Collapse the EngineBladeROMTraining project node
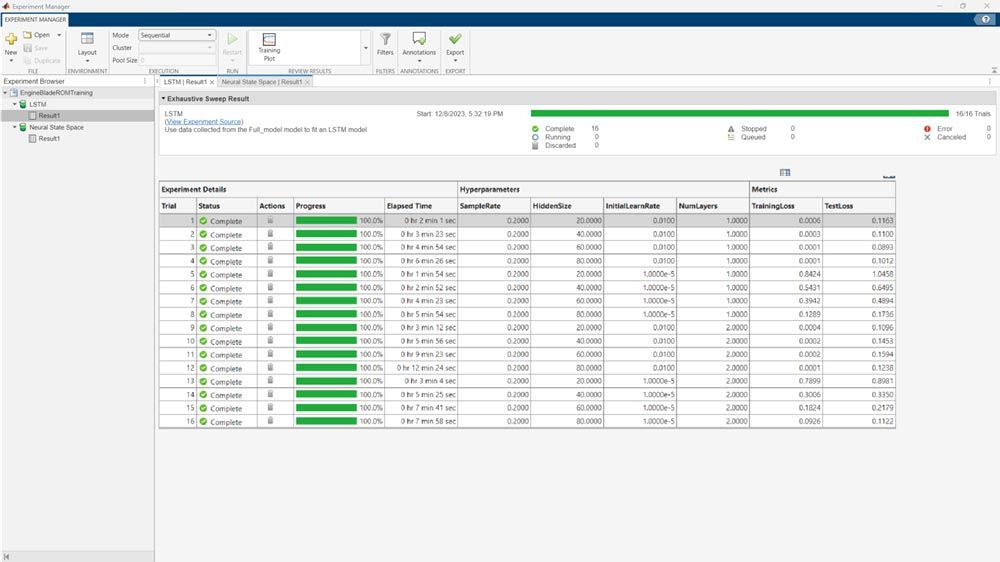The width and height of the screenshot is (1000, 562). (5, 92)
